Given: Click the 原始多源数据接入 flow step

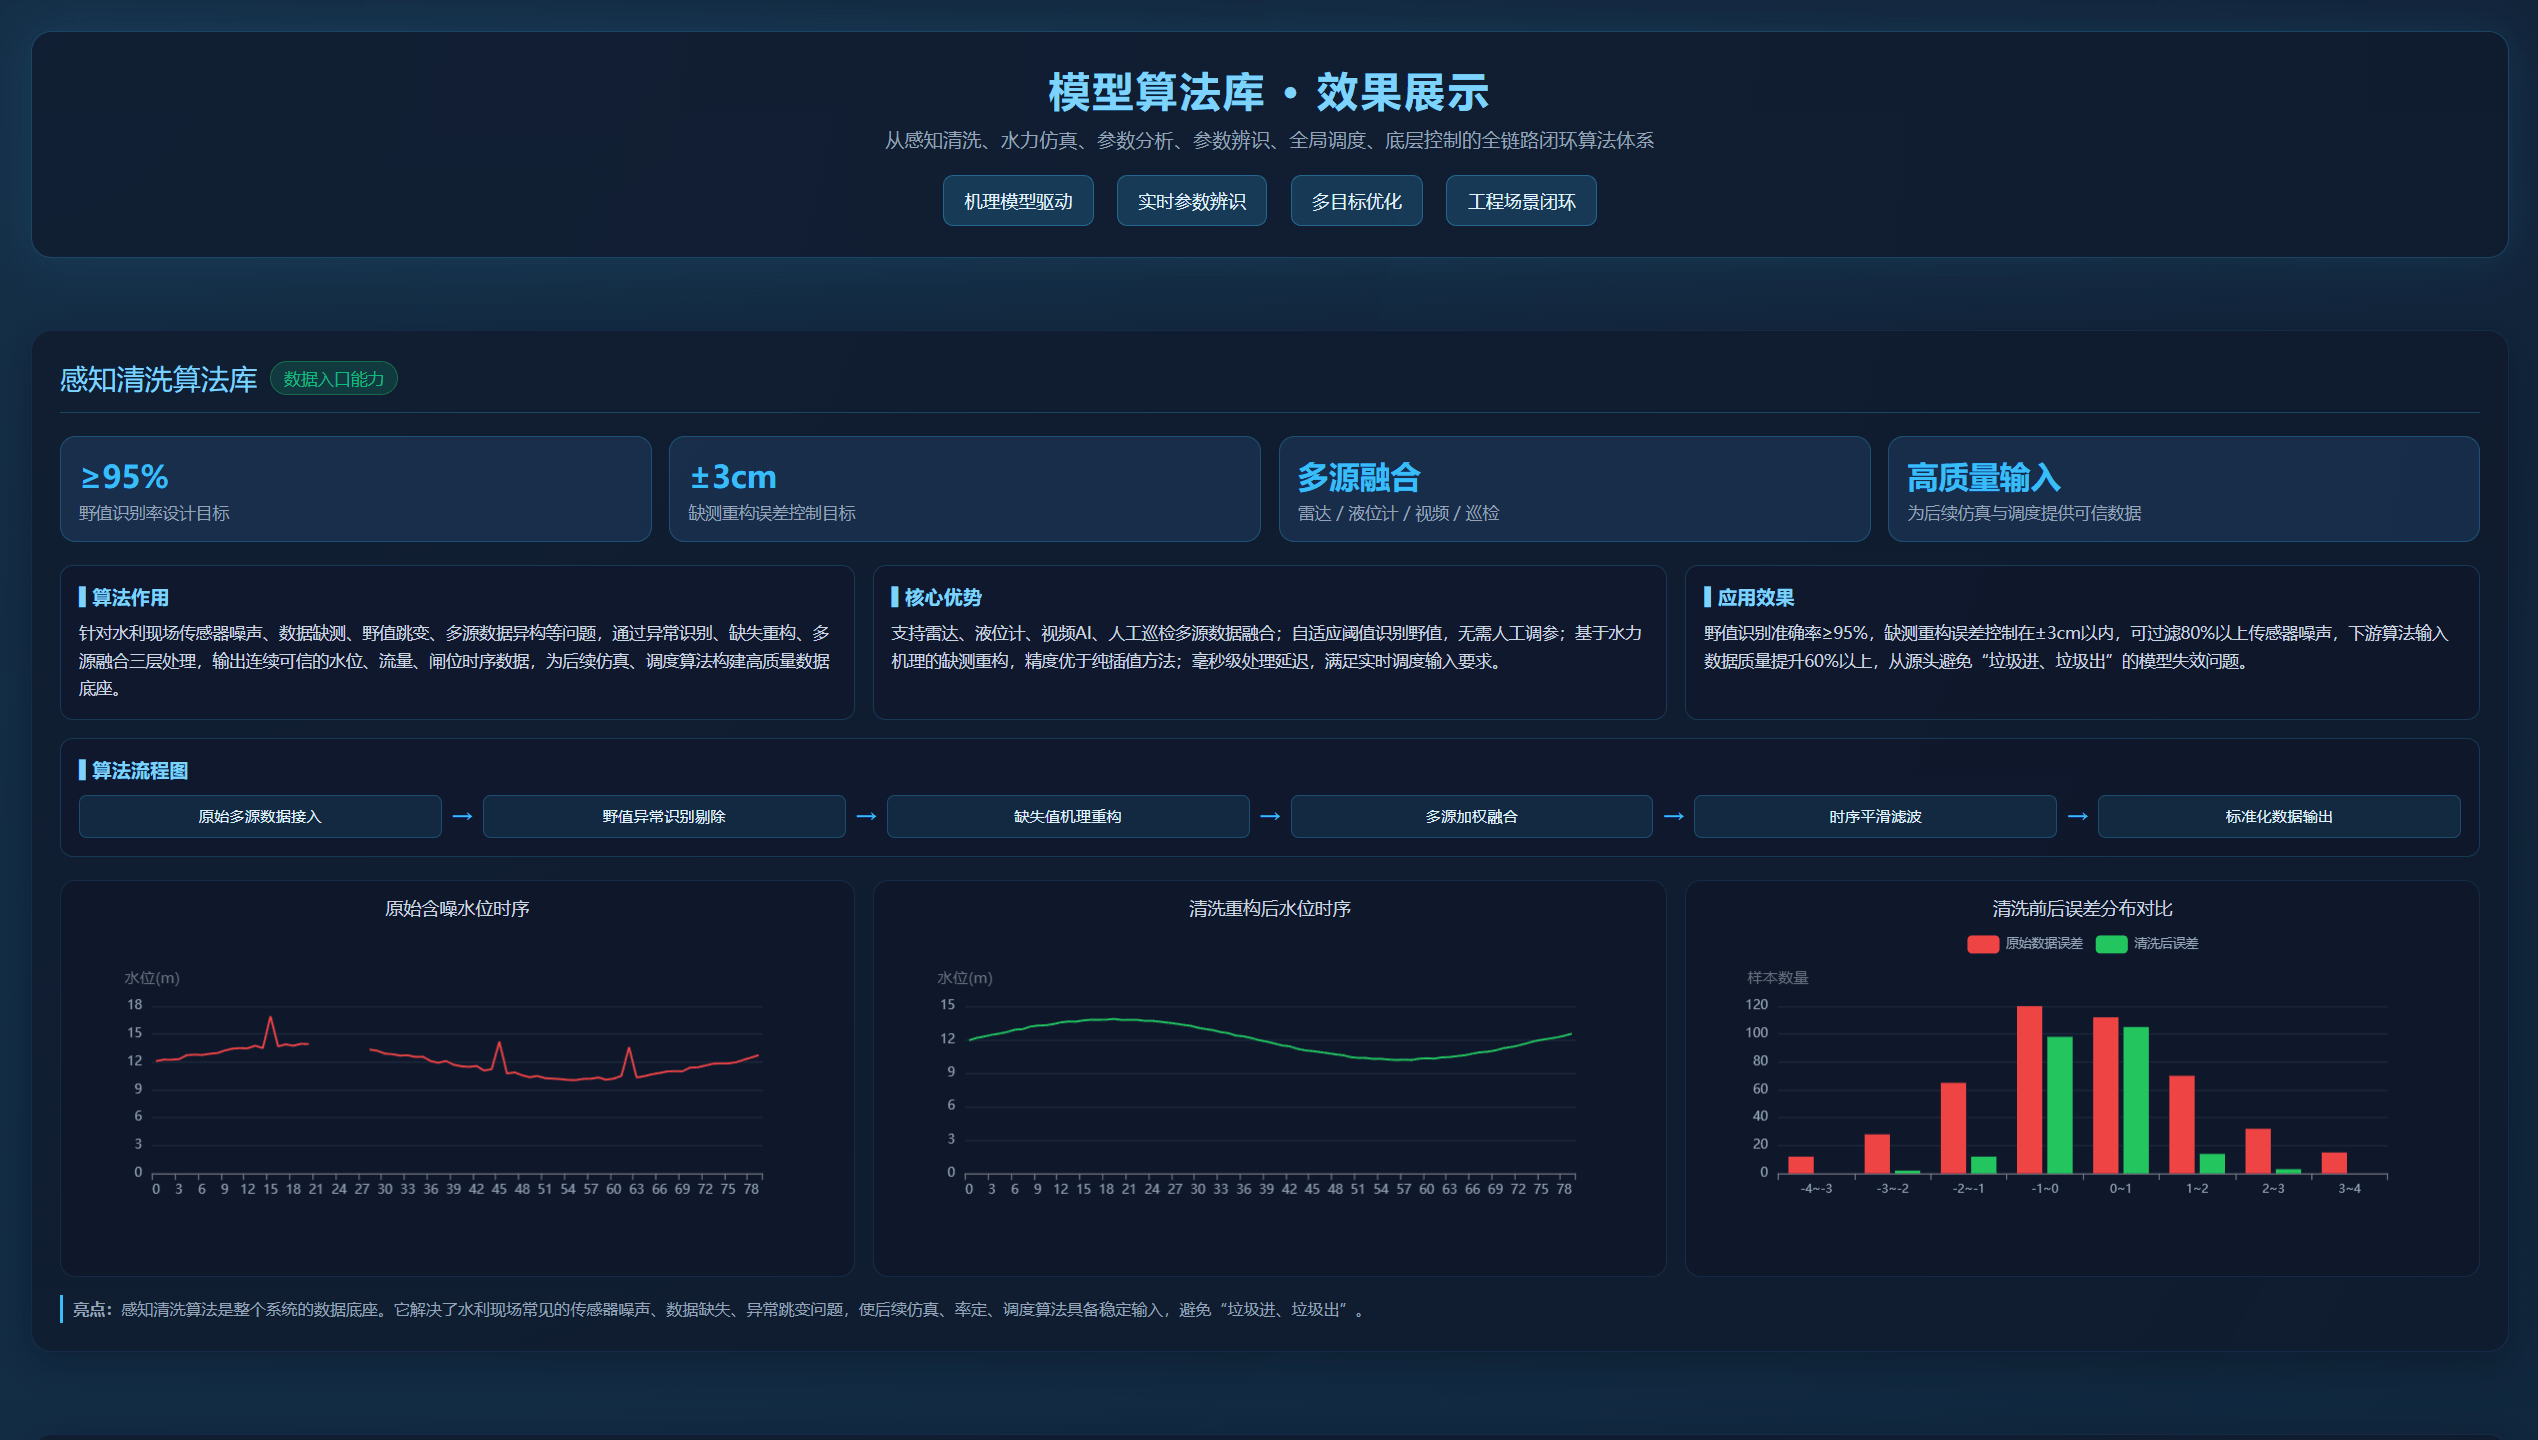Looking at the screenshot, I should tap(260, 816).
